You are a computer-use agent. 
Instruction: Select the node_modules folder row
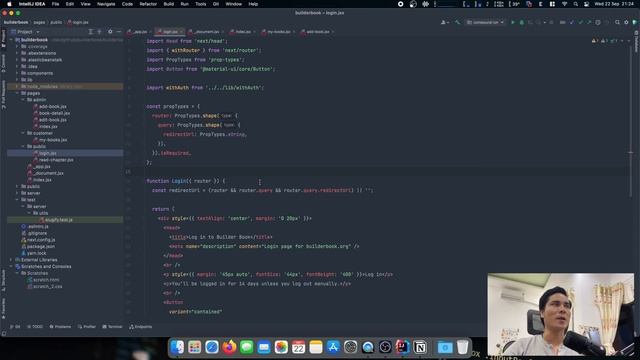click(x=65, y=87)
